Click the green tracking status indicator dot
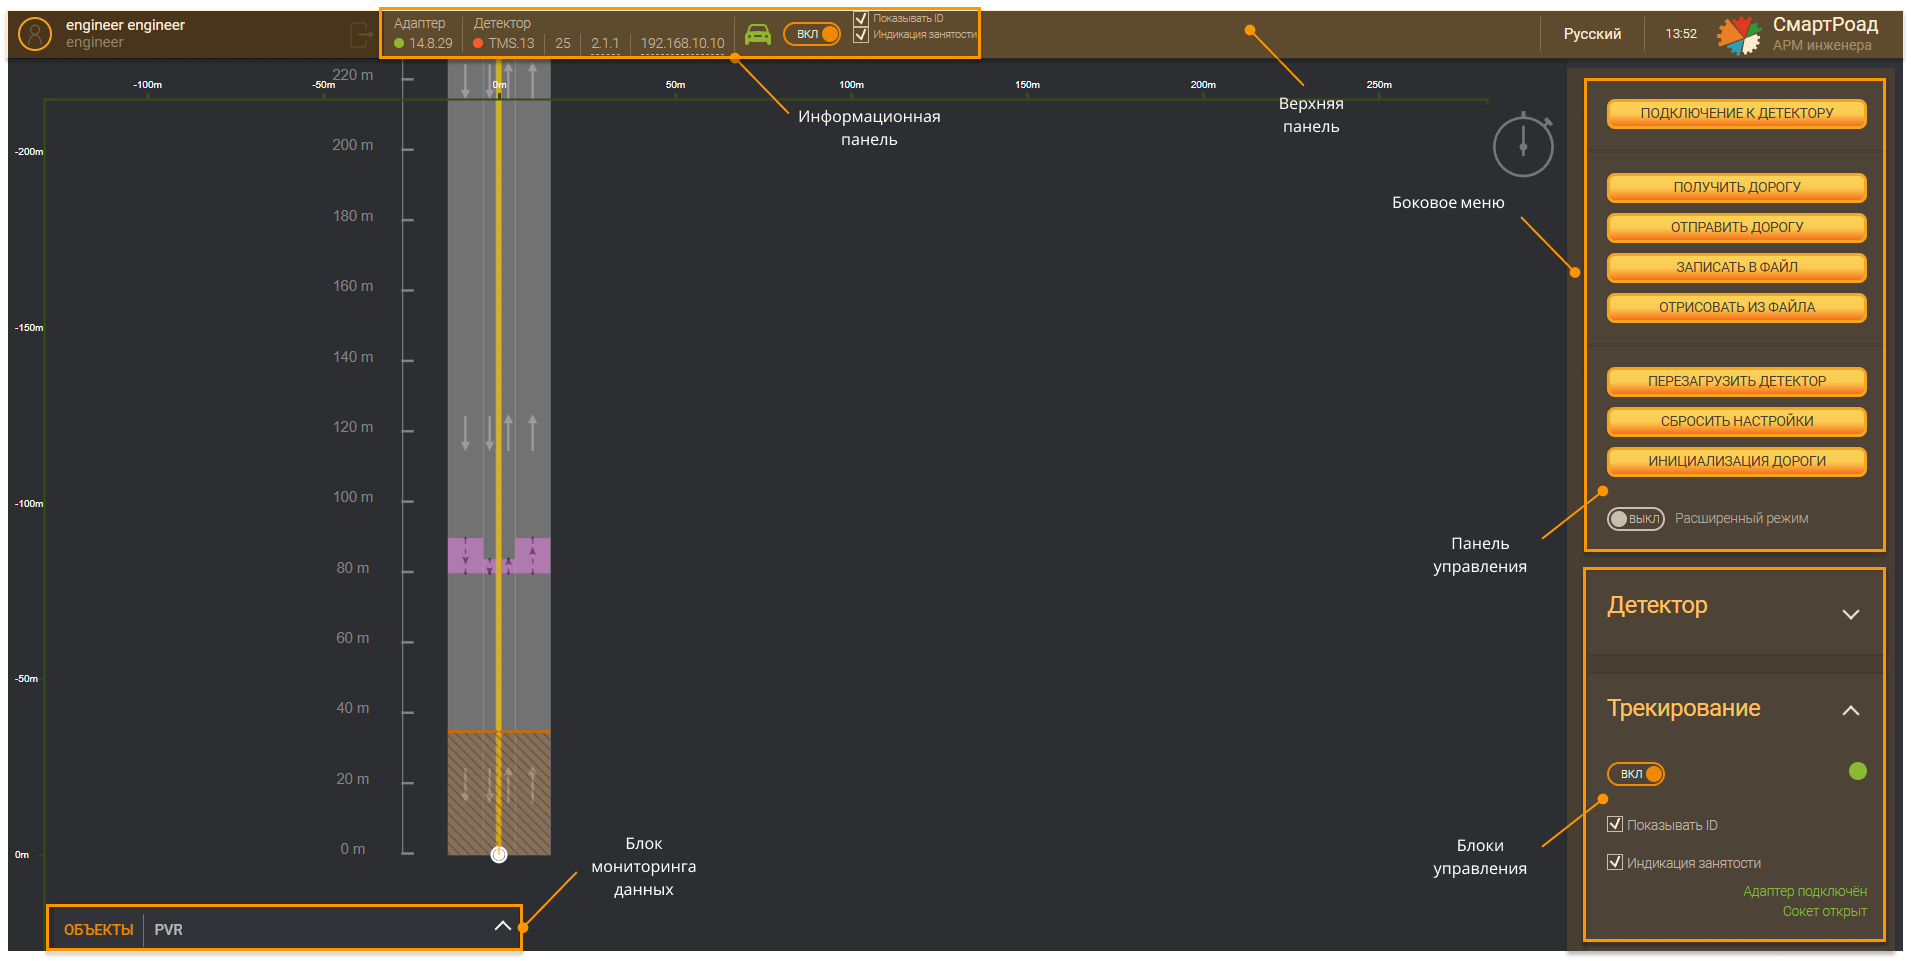 coord(1858,771)
